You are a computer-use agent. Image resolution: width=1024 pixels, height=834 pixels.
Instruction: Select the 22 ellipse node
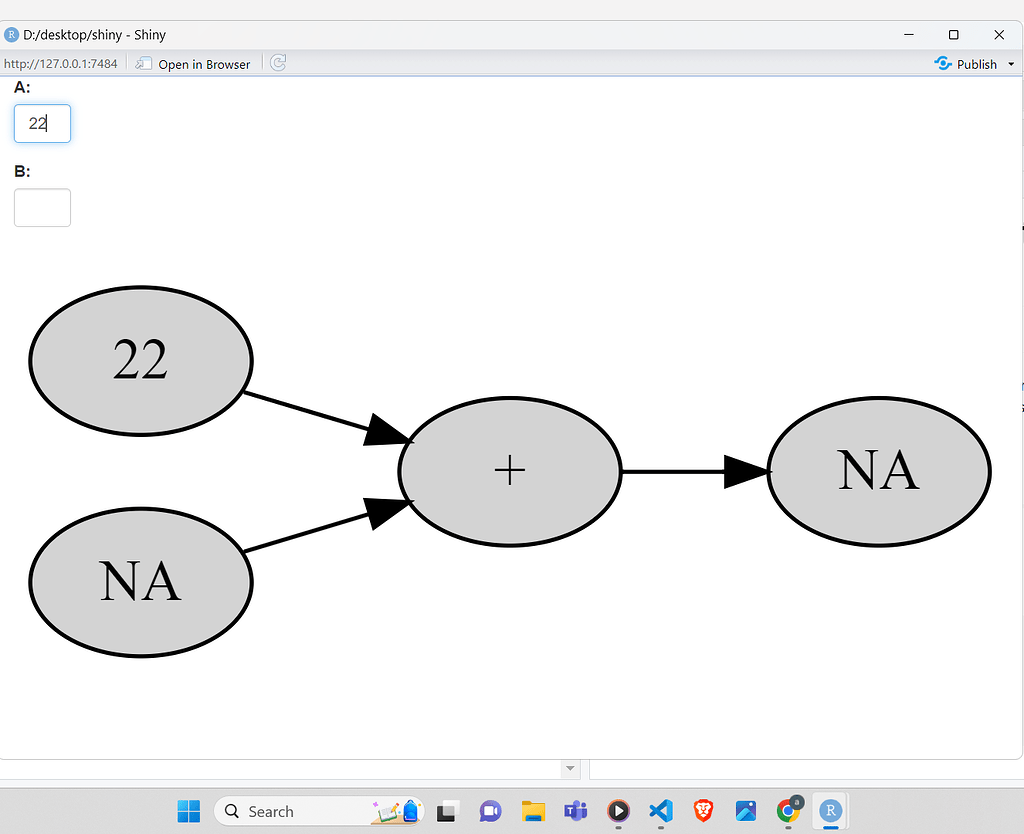[x=140, y=361]
